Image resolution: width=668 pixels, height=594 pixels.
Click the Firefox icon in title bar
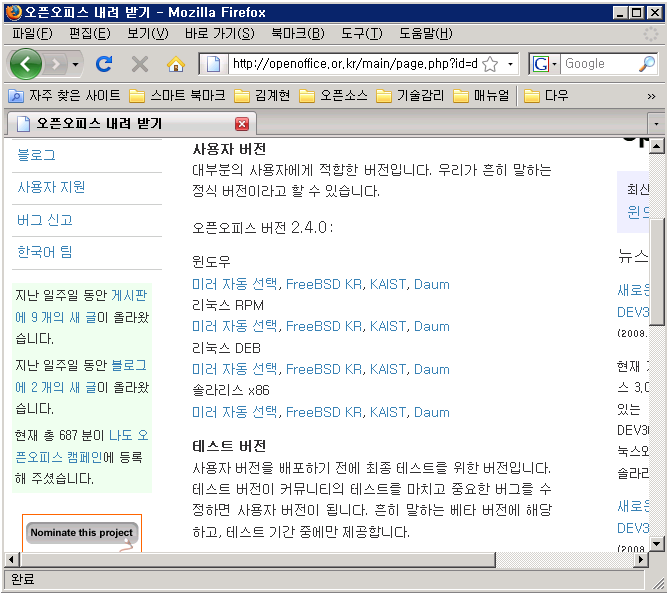pos(13,12)
